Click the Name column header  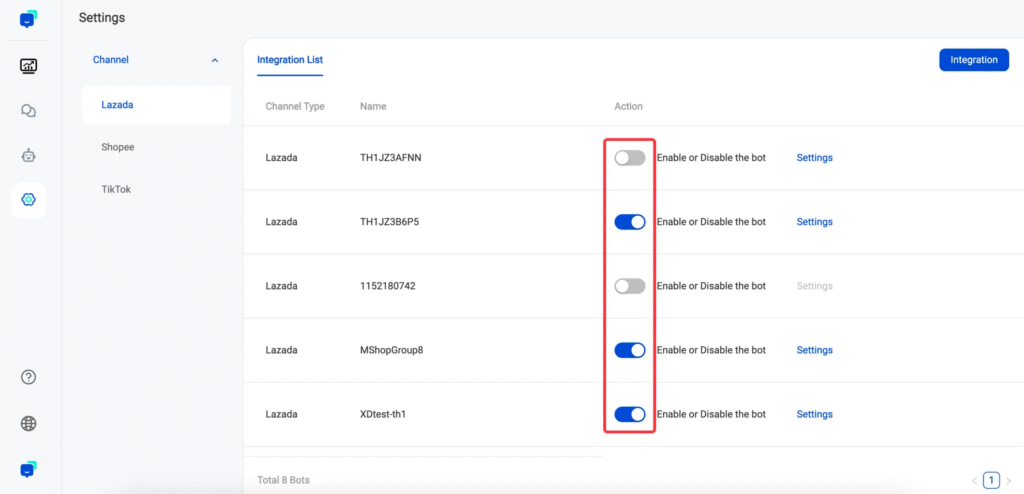point(373,107)
